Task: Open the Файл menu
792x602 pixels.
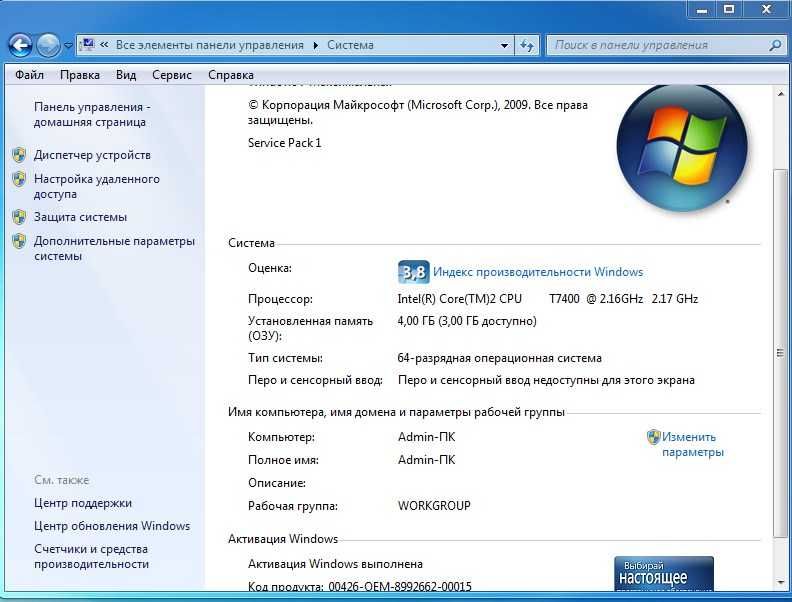Action: click(29, 75)
